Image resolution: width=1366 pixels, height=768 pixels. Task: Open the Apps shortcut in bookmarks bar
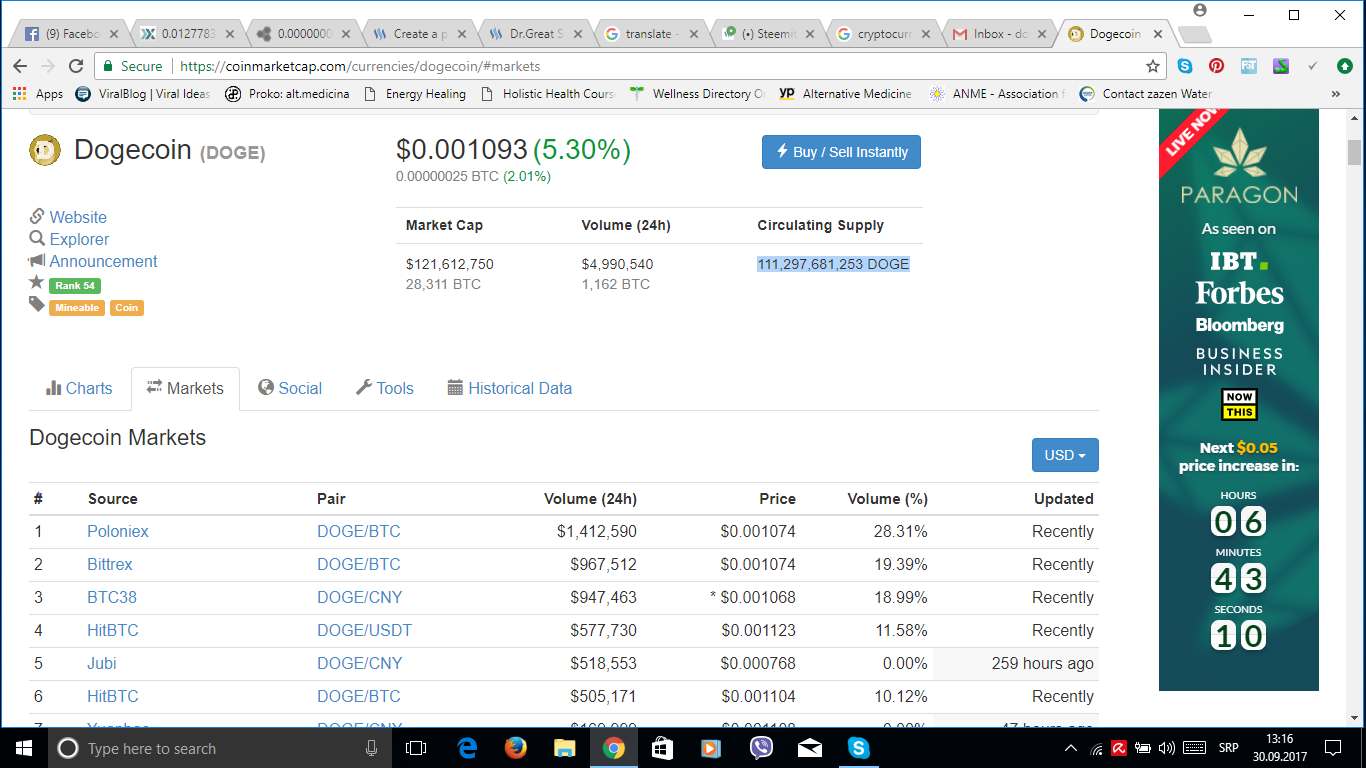pos(37,94)
